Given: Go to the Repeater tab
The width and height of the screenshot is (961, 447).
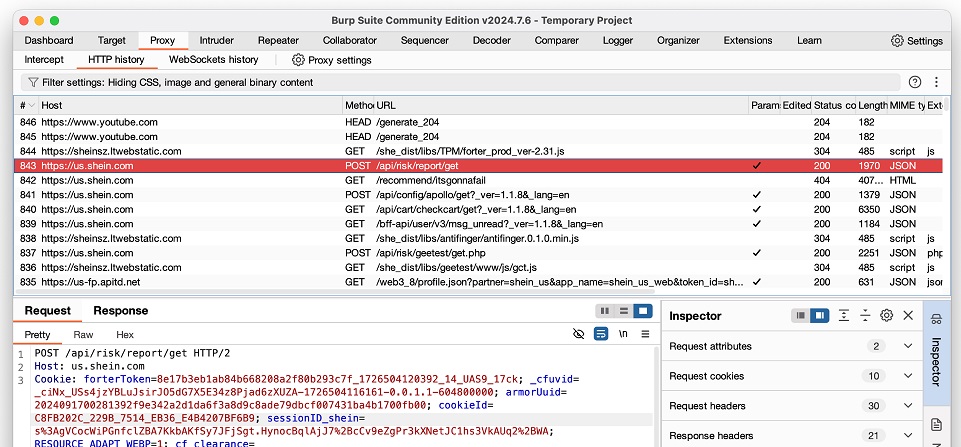Looking at the screenshot, I should [278, 40].
